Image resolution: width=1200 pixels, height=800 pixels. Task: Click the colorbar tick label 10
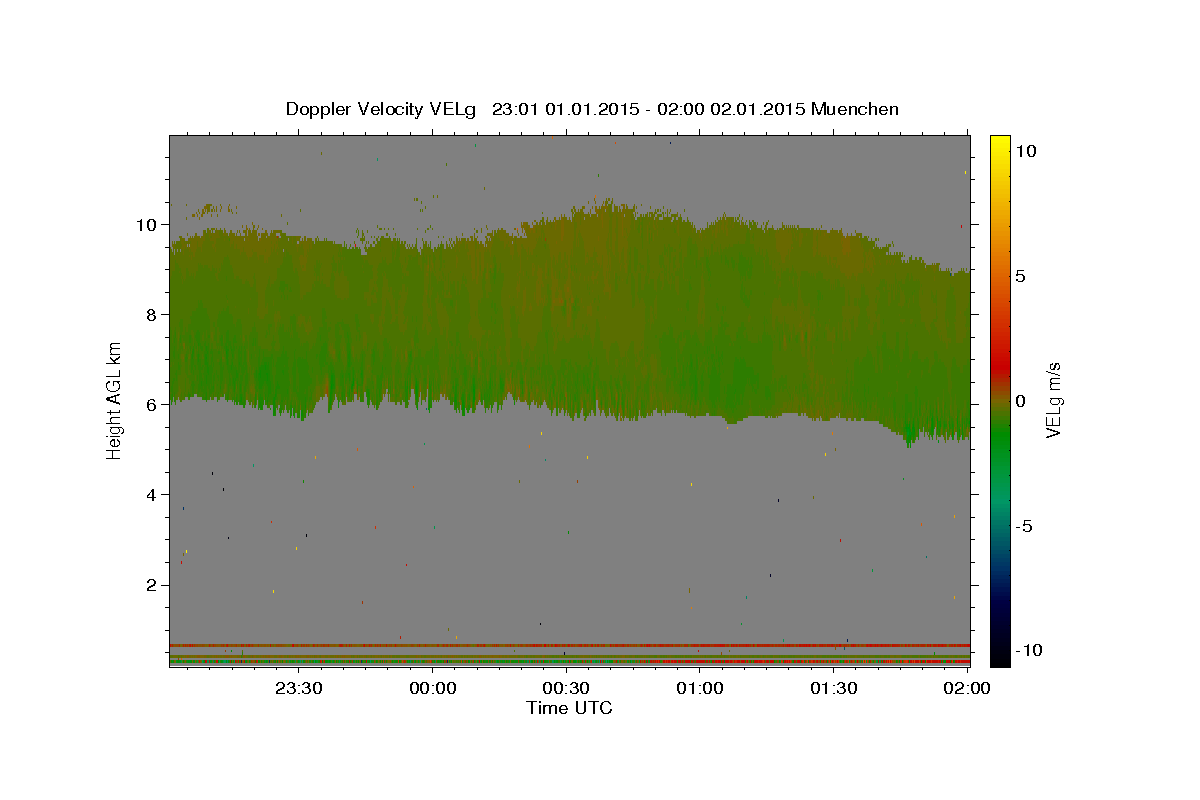[1025, 151]
